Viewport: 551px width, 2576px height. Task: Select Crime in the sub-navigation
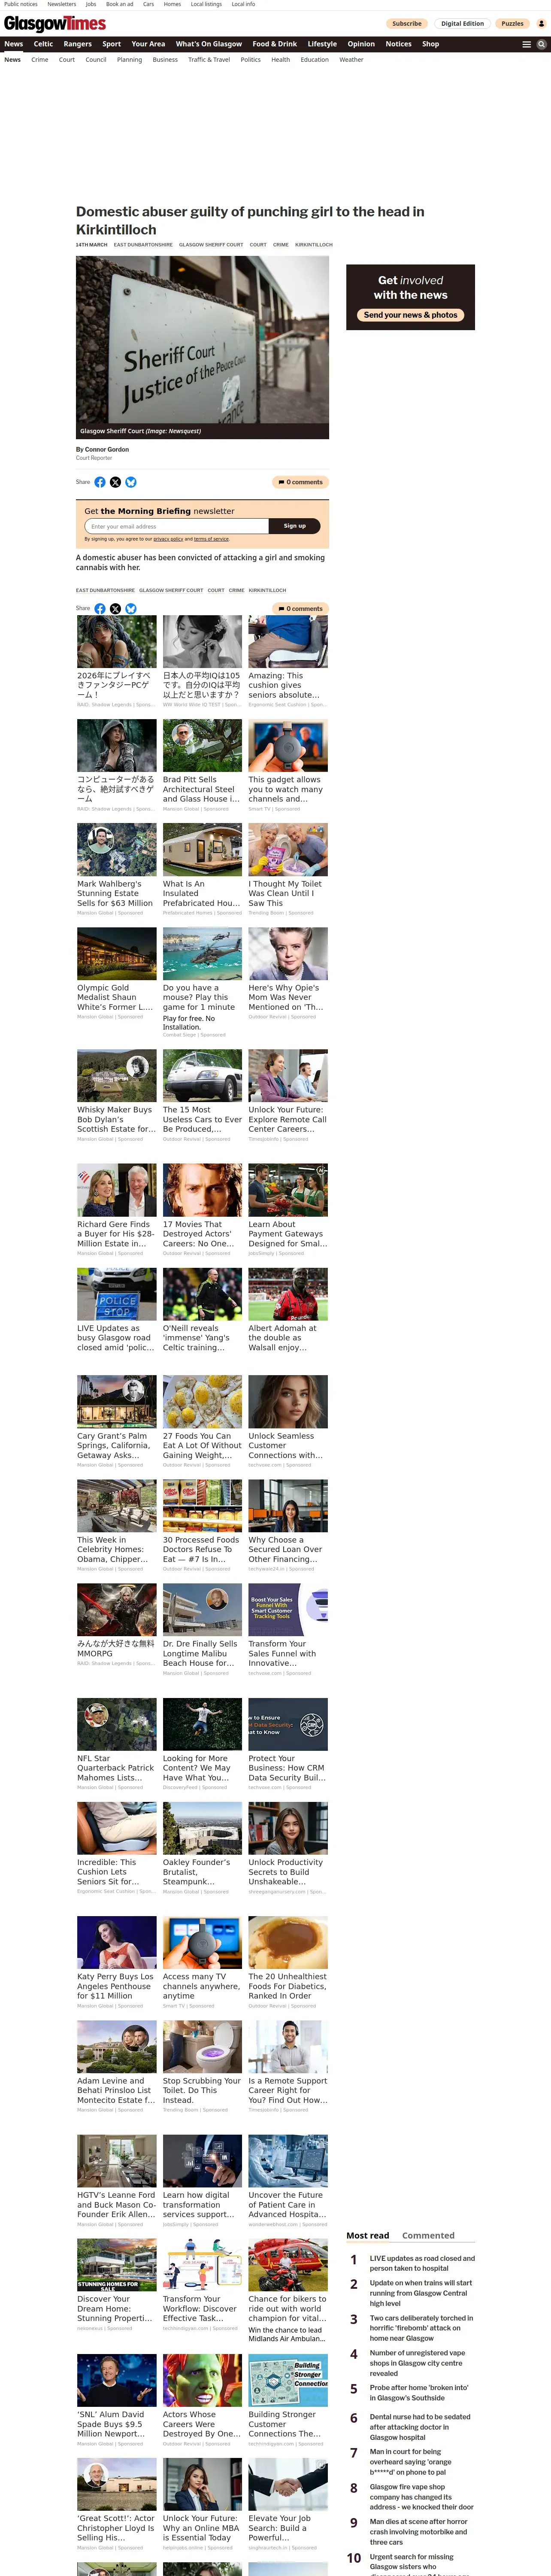40,60
